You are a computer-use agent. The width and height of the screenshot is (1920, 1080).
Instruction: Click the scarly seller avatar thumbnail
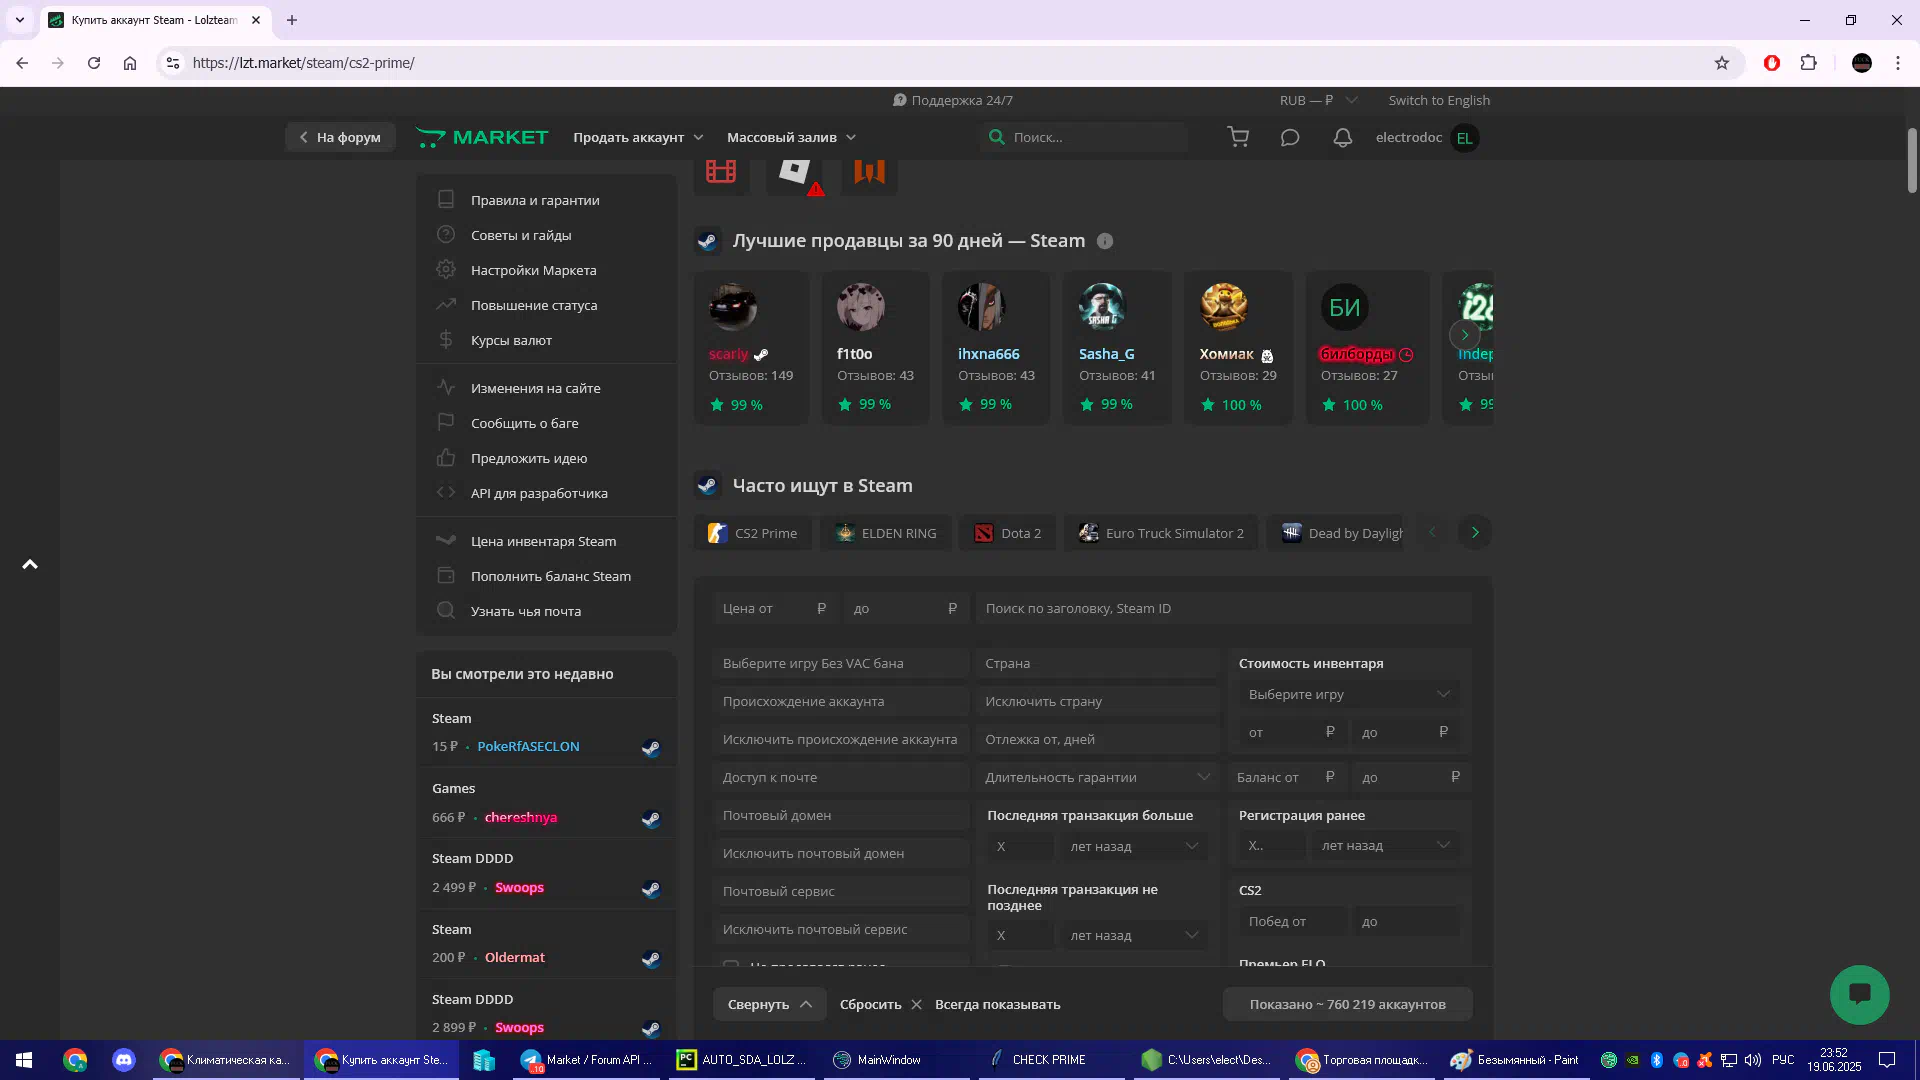[x=733, y=307]
